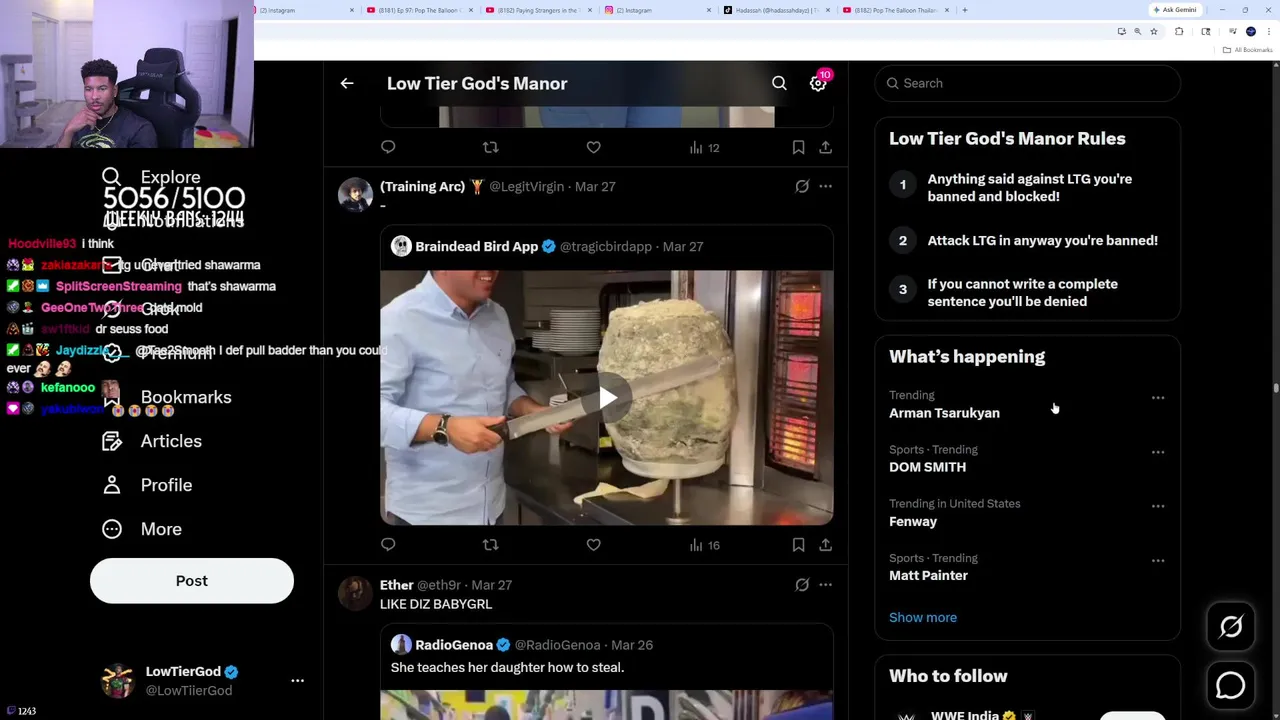Bookmark the LegitVirgin post
The width and height of the screenshot is (1280, 720).
click(798, 545)
